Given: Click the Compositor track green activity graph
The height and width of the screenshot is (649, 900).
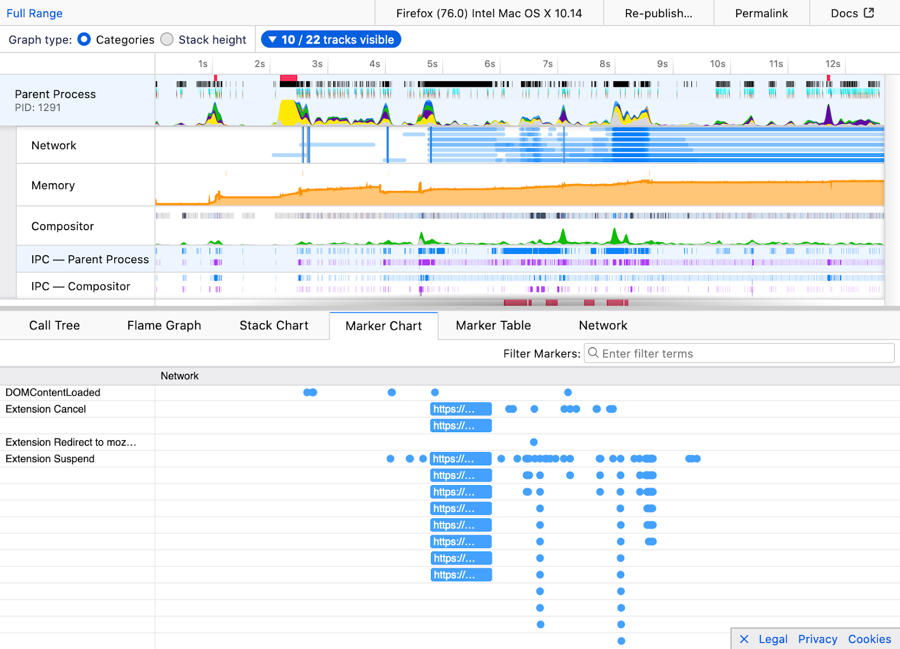Looking at the screenshot, I should click(519, 236).
